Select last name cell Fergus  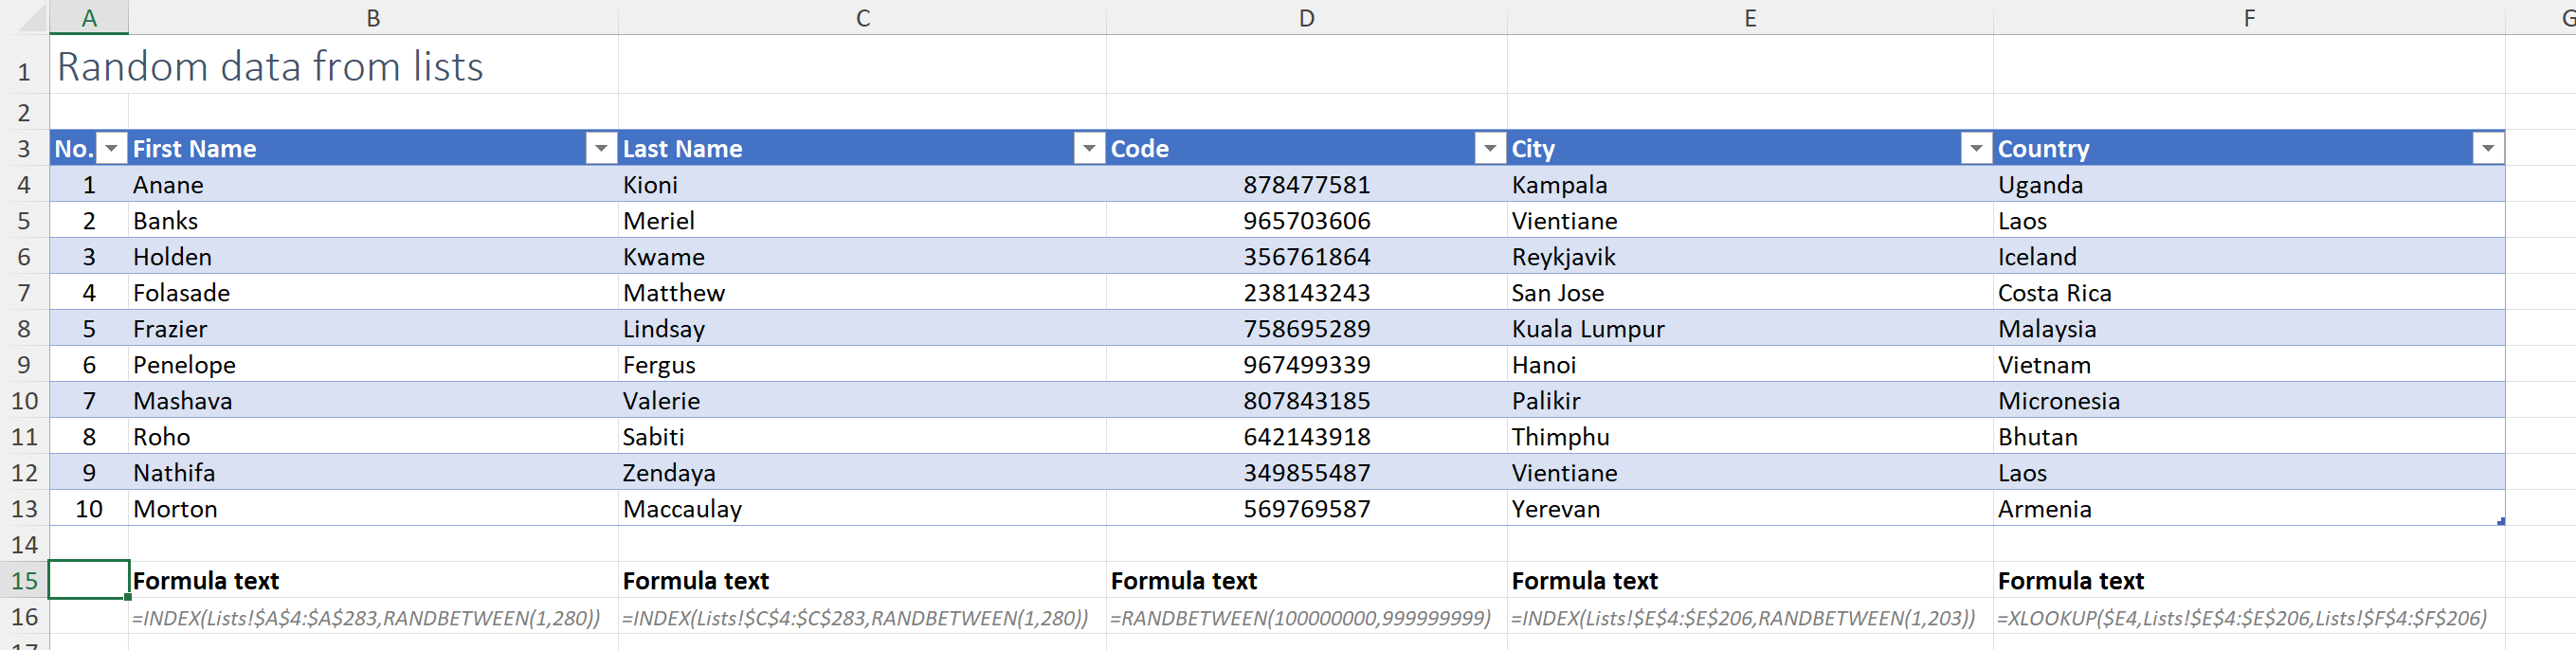(x=862, y=365)
